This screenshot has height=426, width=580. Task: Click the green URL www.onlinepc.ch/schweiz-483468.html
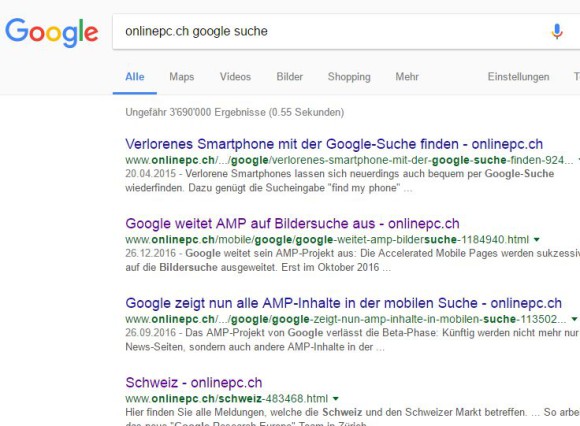pos(226,399)
